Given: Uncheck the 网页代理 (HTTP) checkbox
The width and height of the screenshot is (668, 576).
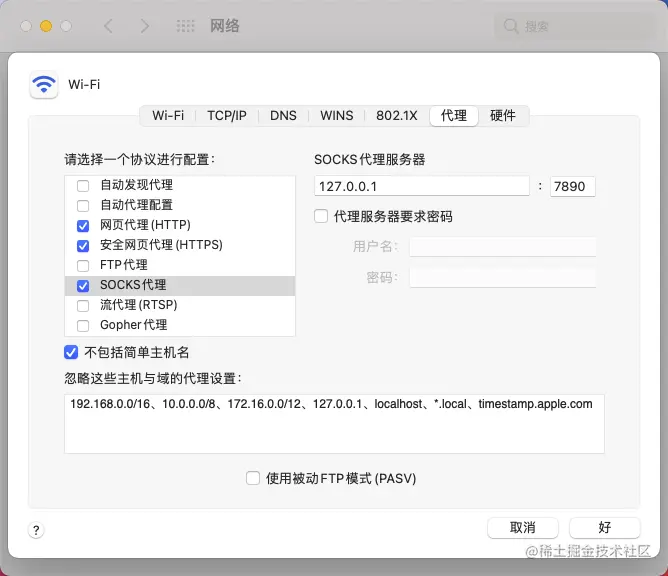Looking at the screenshot, I should pyautogui.click(x=83, y=226).
